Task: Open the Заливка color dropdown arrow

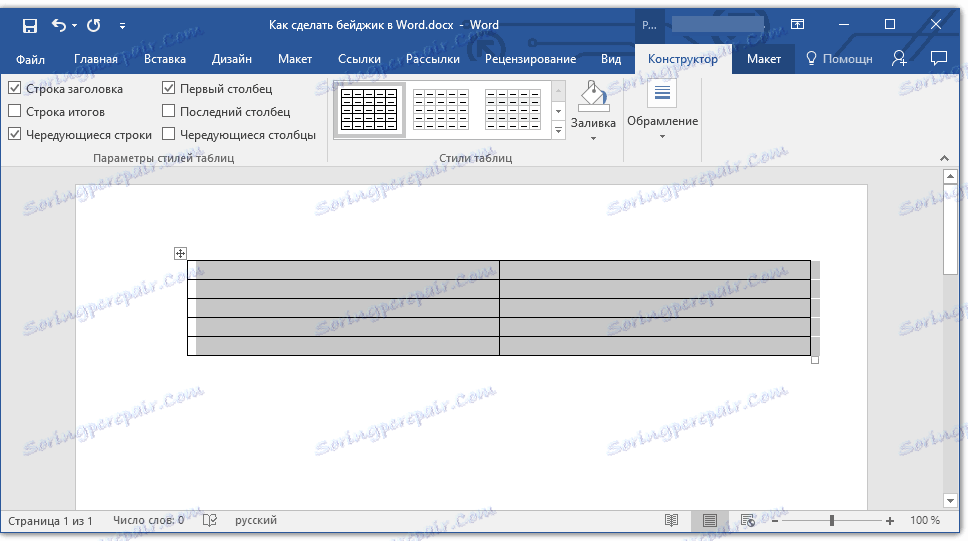Action: [x=593, y=138]
